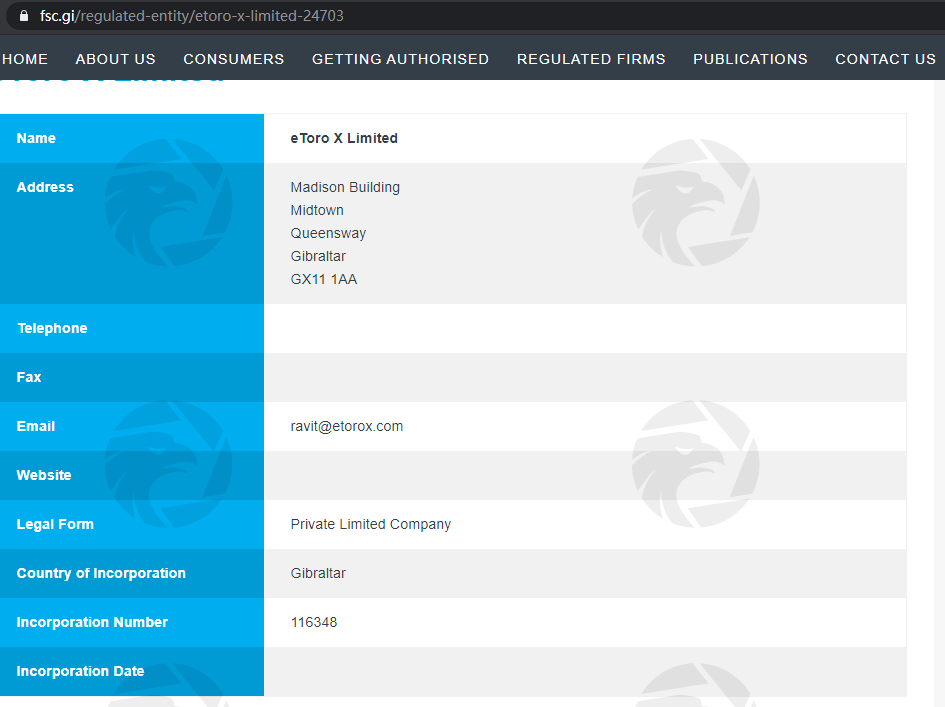
Task: Click the lock icon in address bar
Action: pyautogui.click(x=24, y=16)
